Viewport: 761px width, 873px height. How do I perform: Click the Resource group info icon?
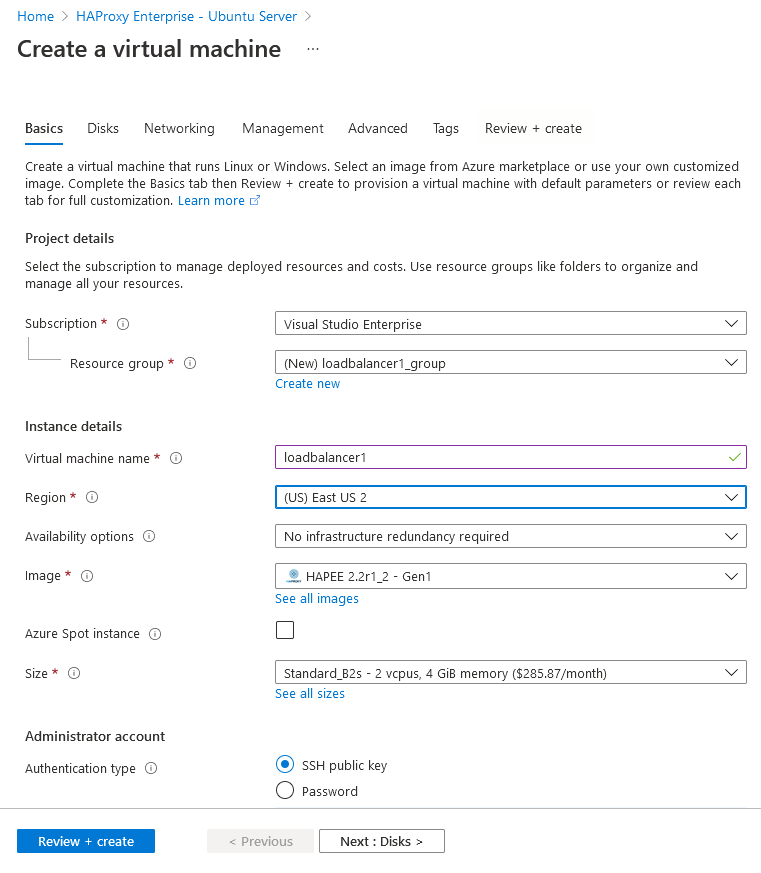(x=190, y=363)
